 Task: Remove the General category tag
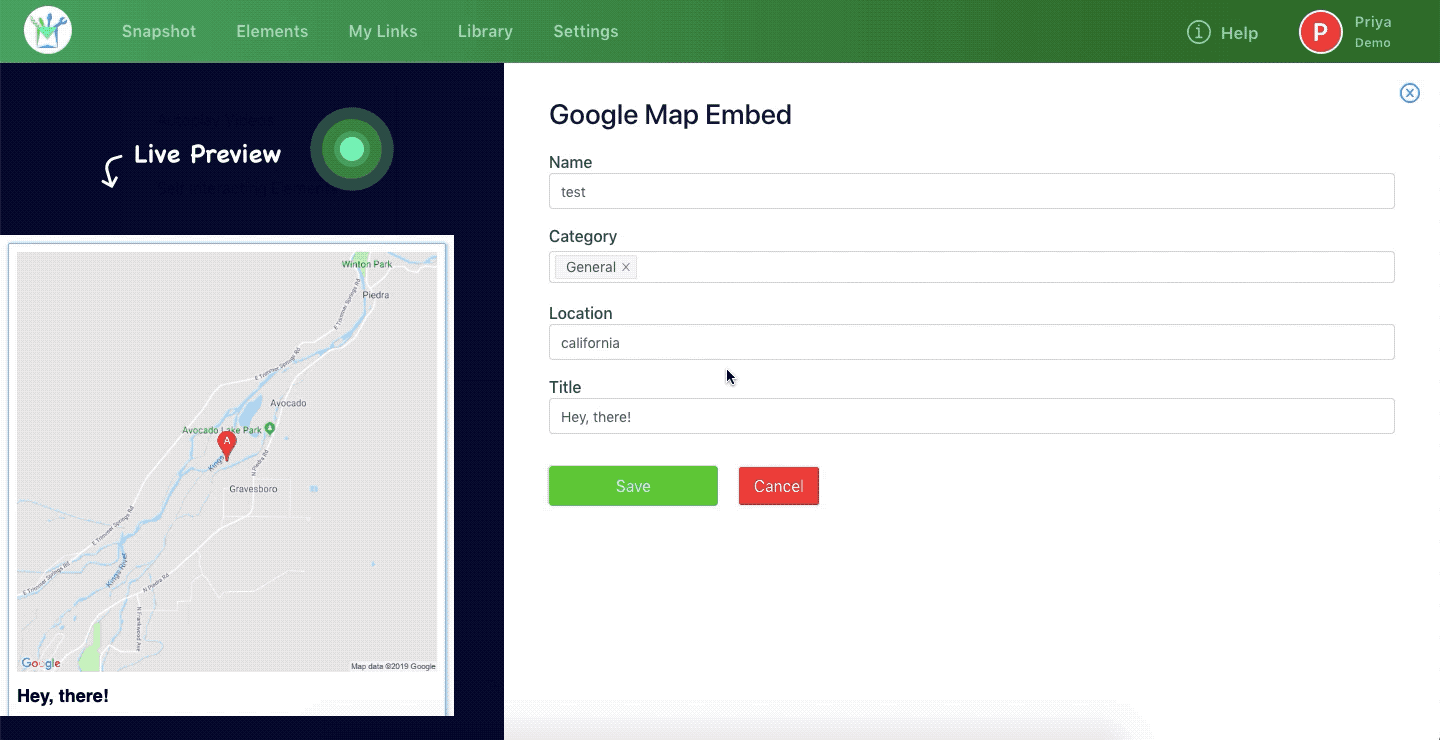(x=626, y=267)
